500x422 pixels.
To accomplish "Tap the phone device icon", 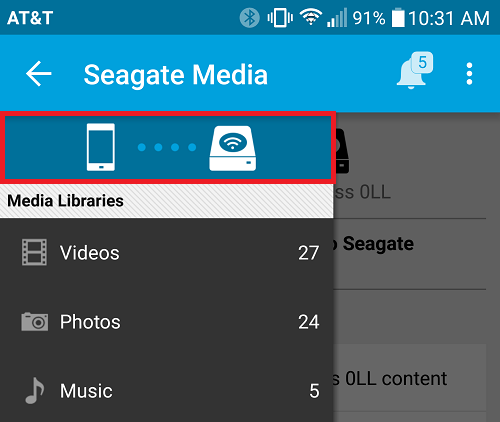I will (101, 147).
